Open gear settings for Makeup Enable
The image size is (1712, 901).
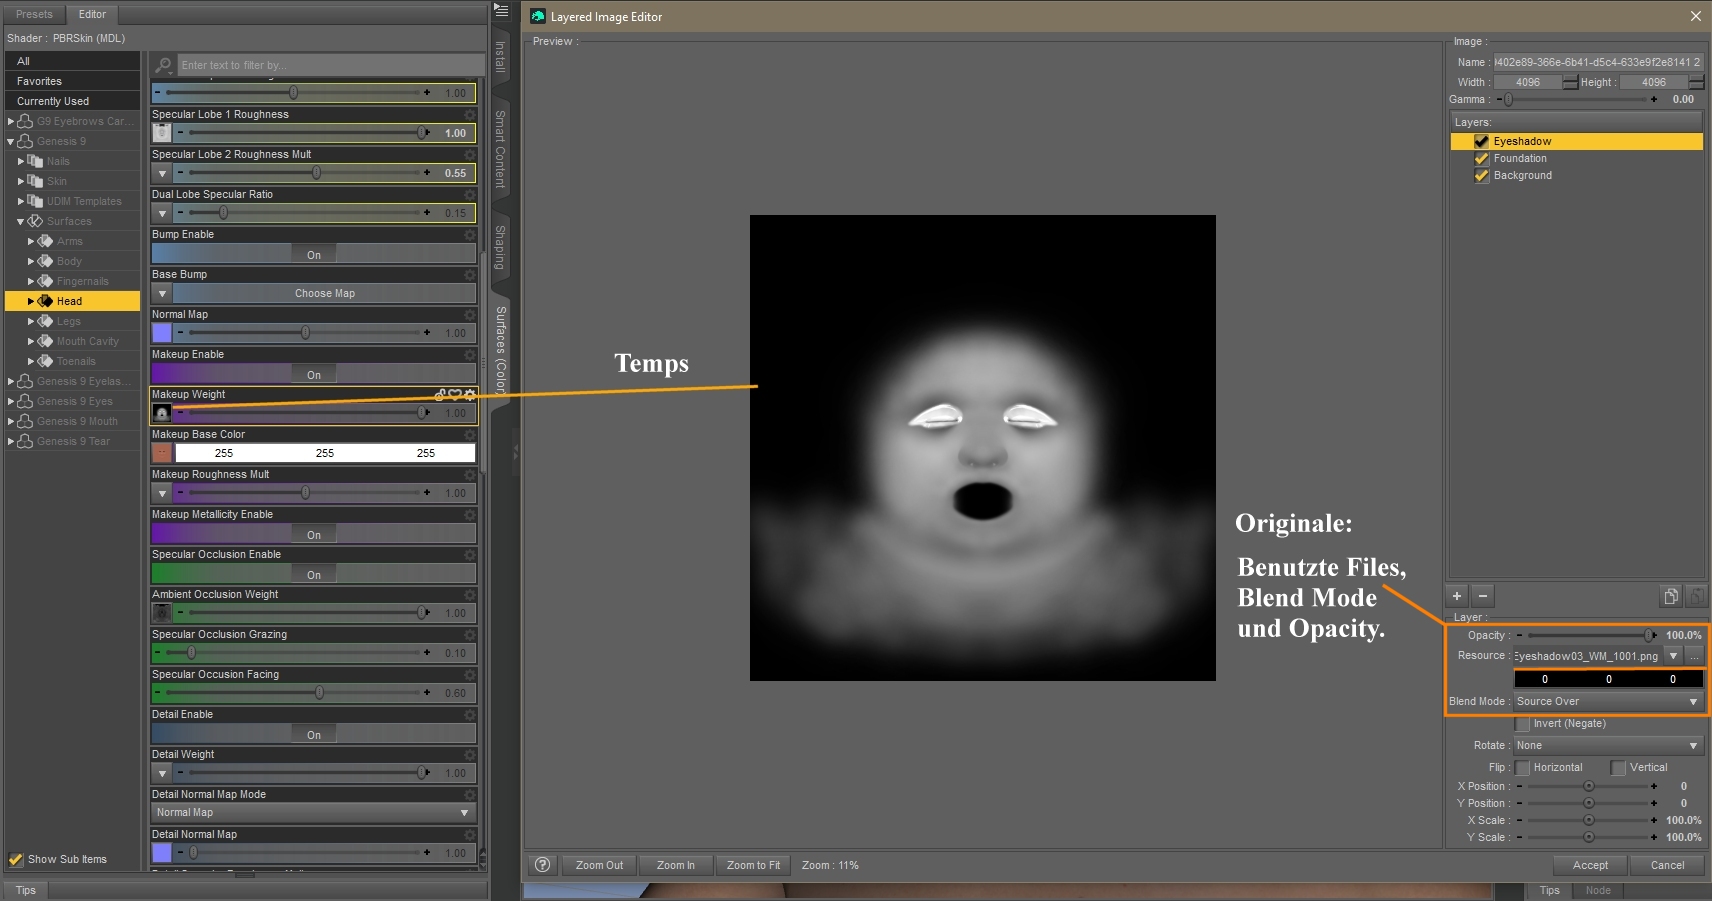470,355
